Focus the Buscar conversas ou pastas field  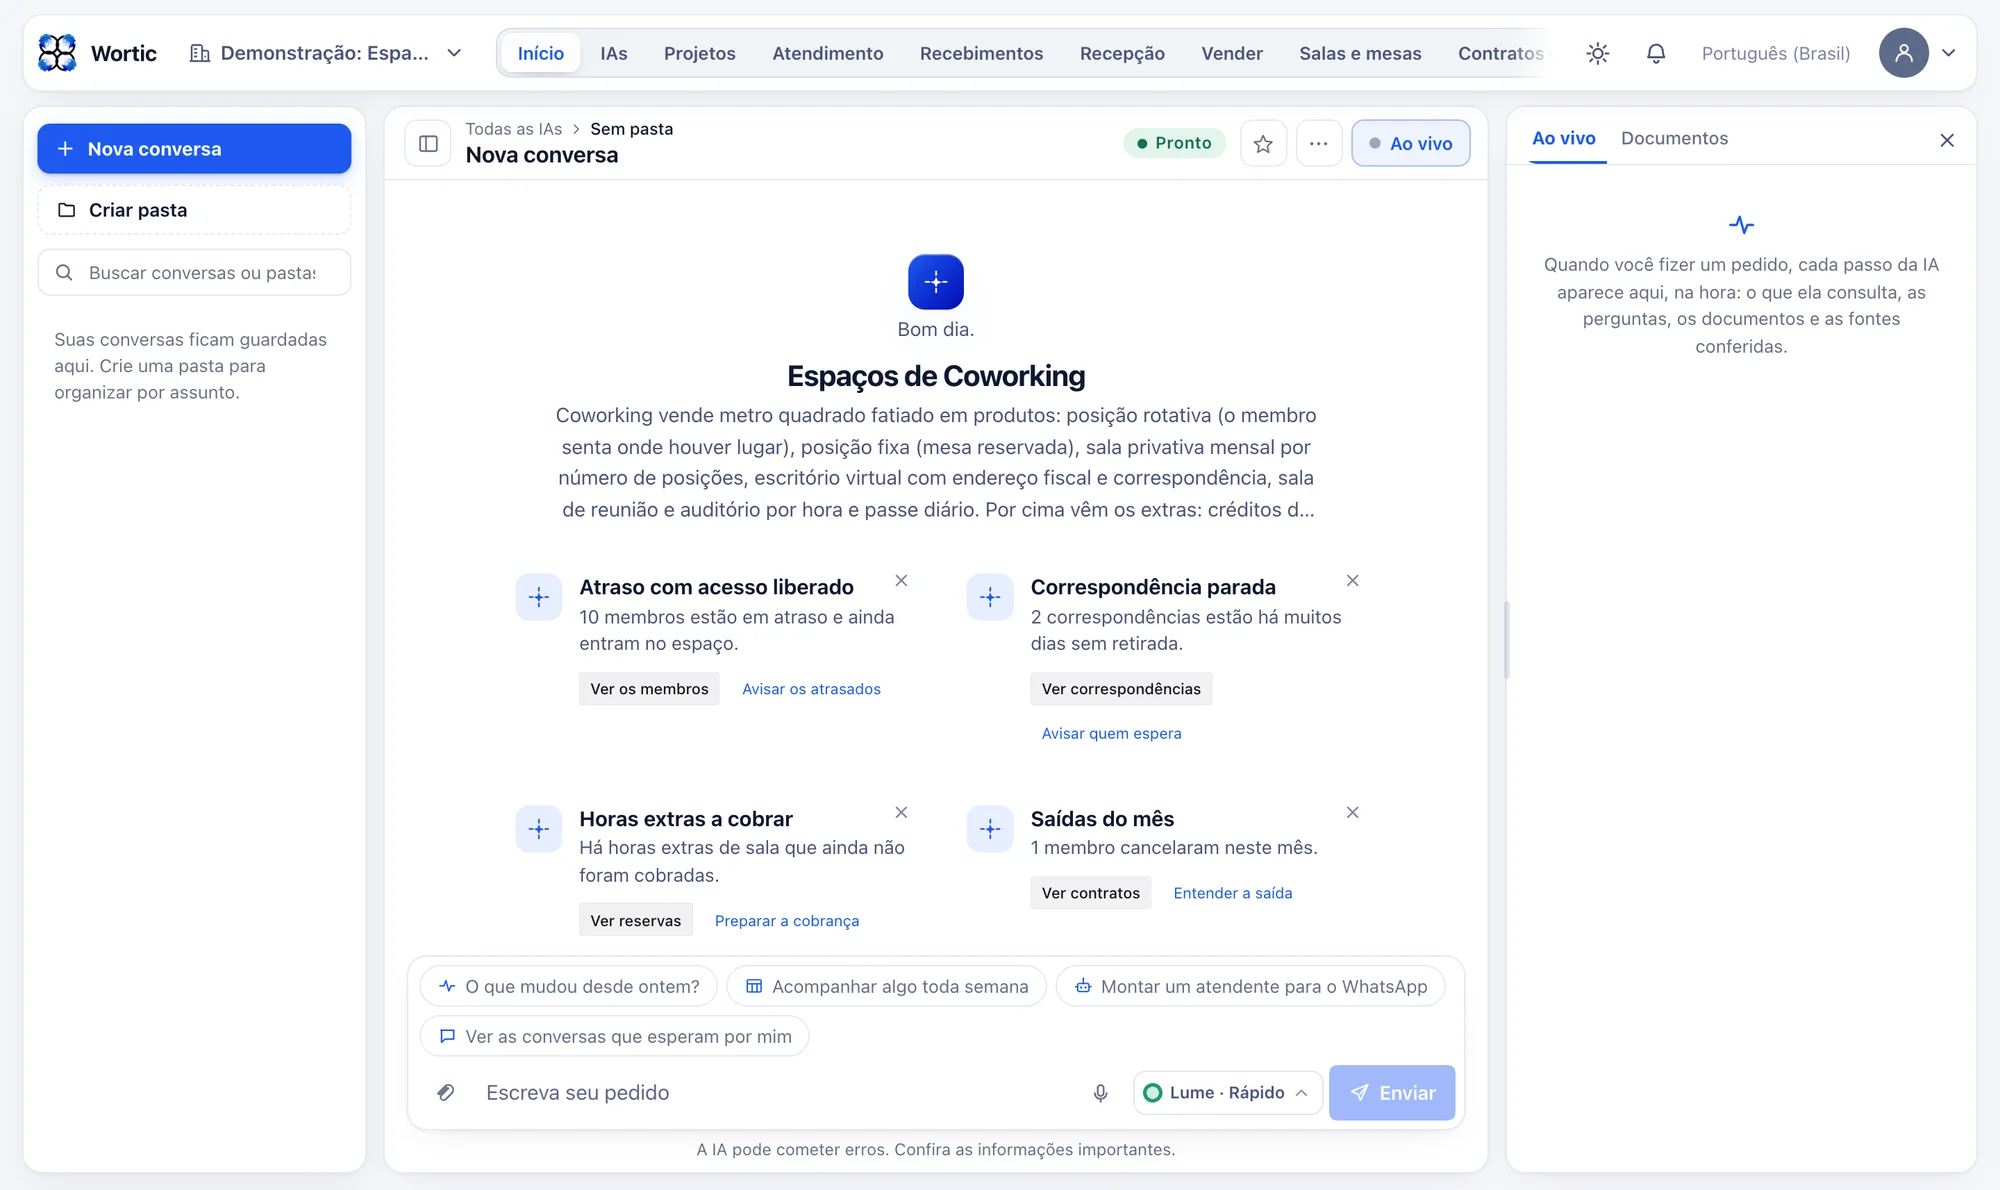point(194,272)
